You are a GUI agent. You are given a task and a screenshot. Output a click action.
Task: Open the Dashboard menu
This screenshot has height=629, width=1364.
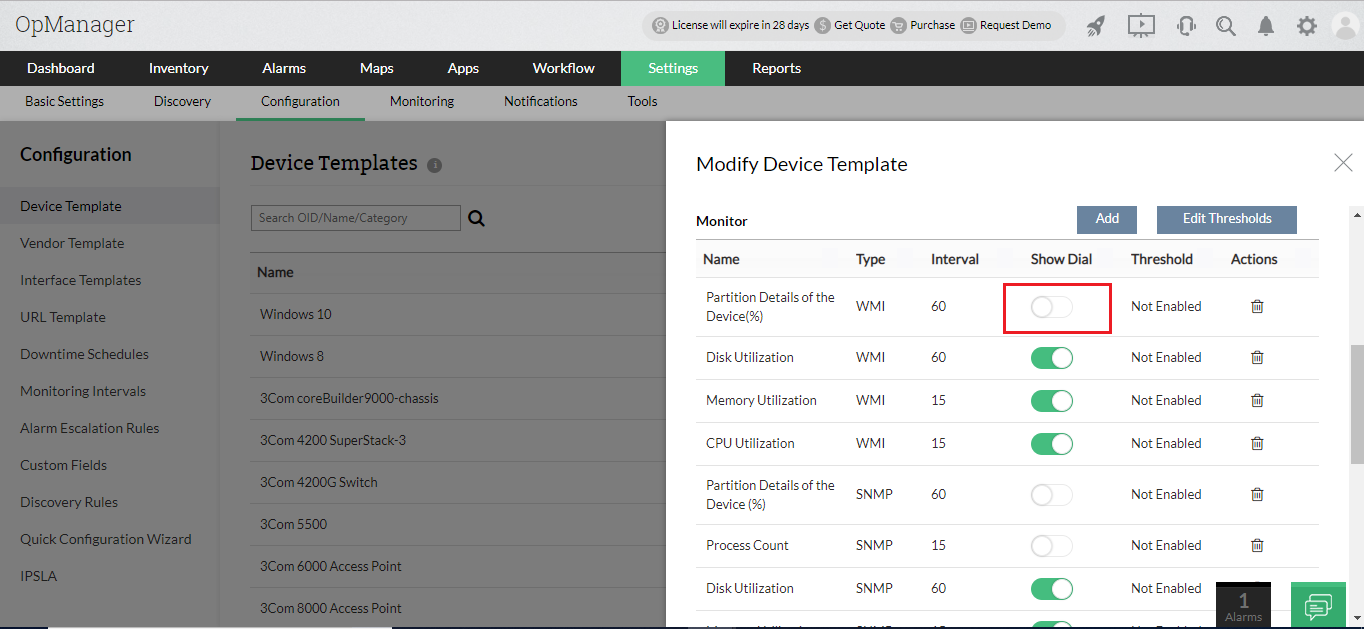coord(61,68)
